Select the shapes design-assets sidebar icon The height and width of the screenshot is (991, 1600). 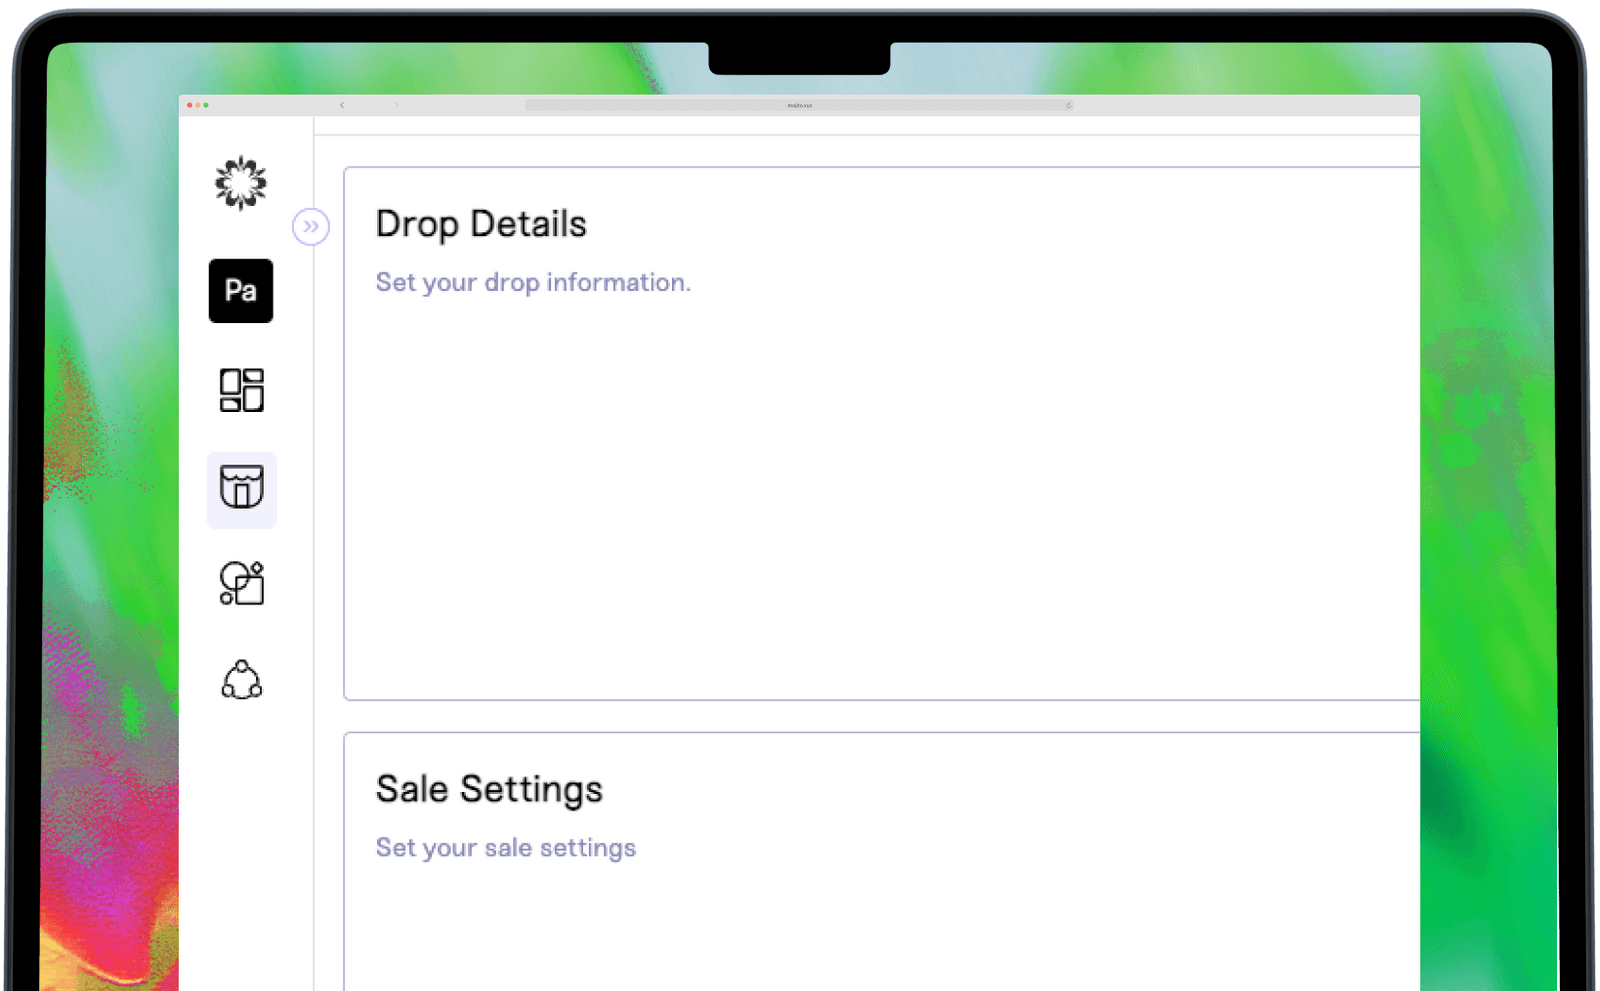[241, 584]
